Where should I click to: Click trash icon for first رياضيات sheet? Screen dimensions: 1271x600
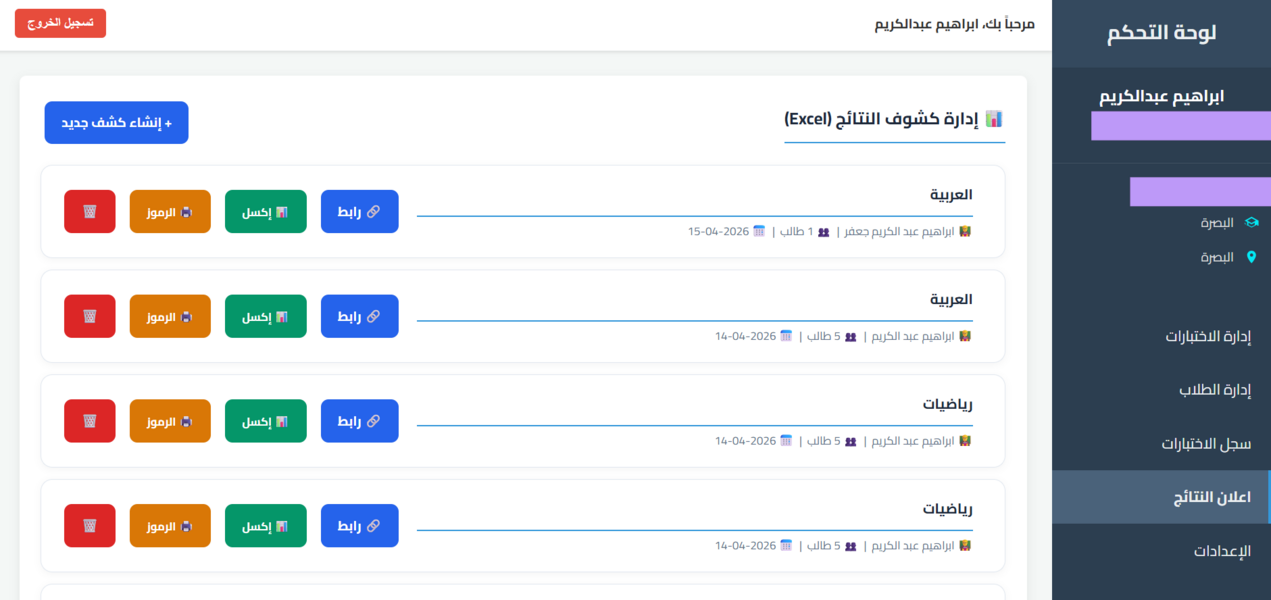pos(89,421)
